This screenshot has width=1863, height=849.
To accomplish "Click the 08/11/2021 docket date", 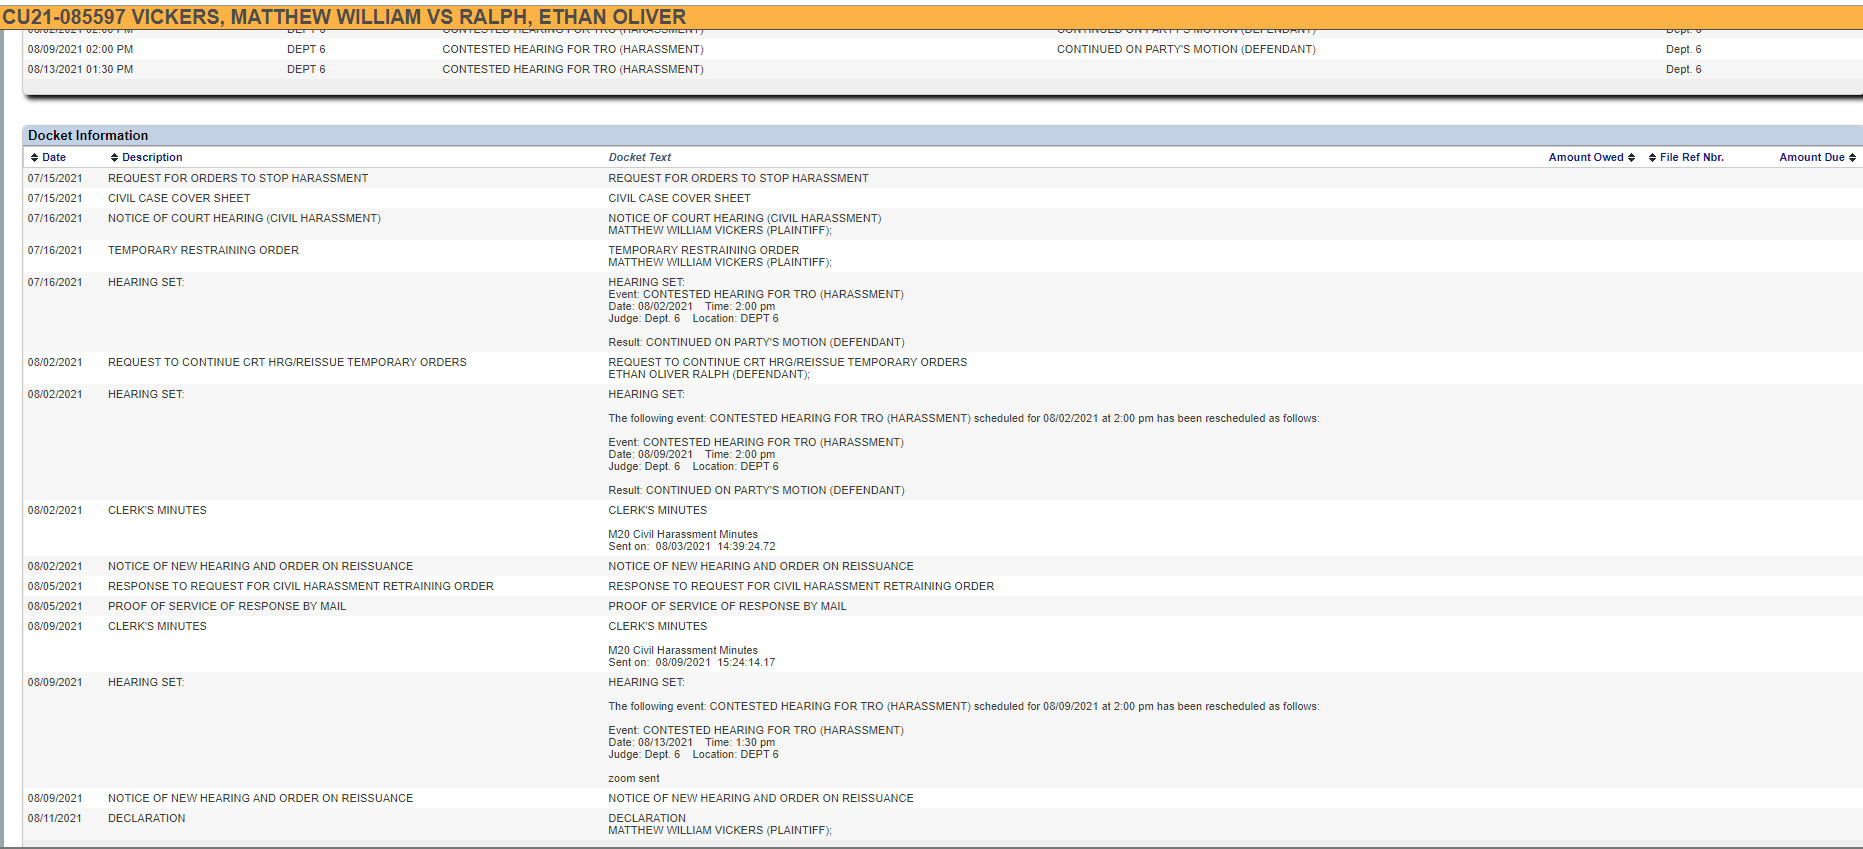I will point(55,818).
